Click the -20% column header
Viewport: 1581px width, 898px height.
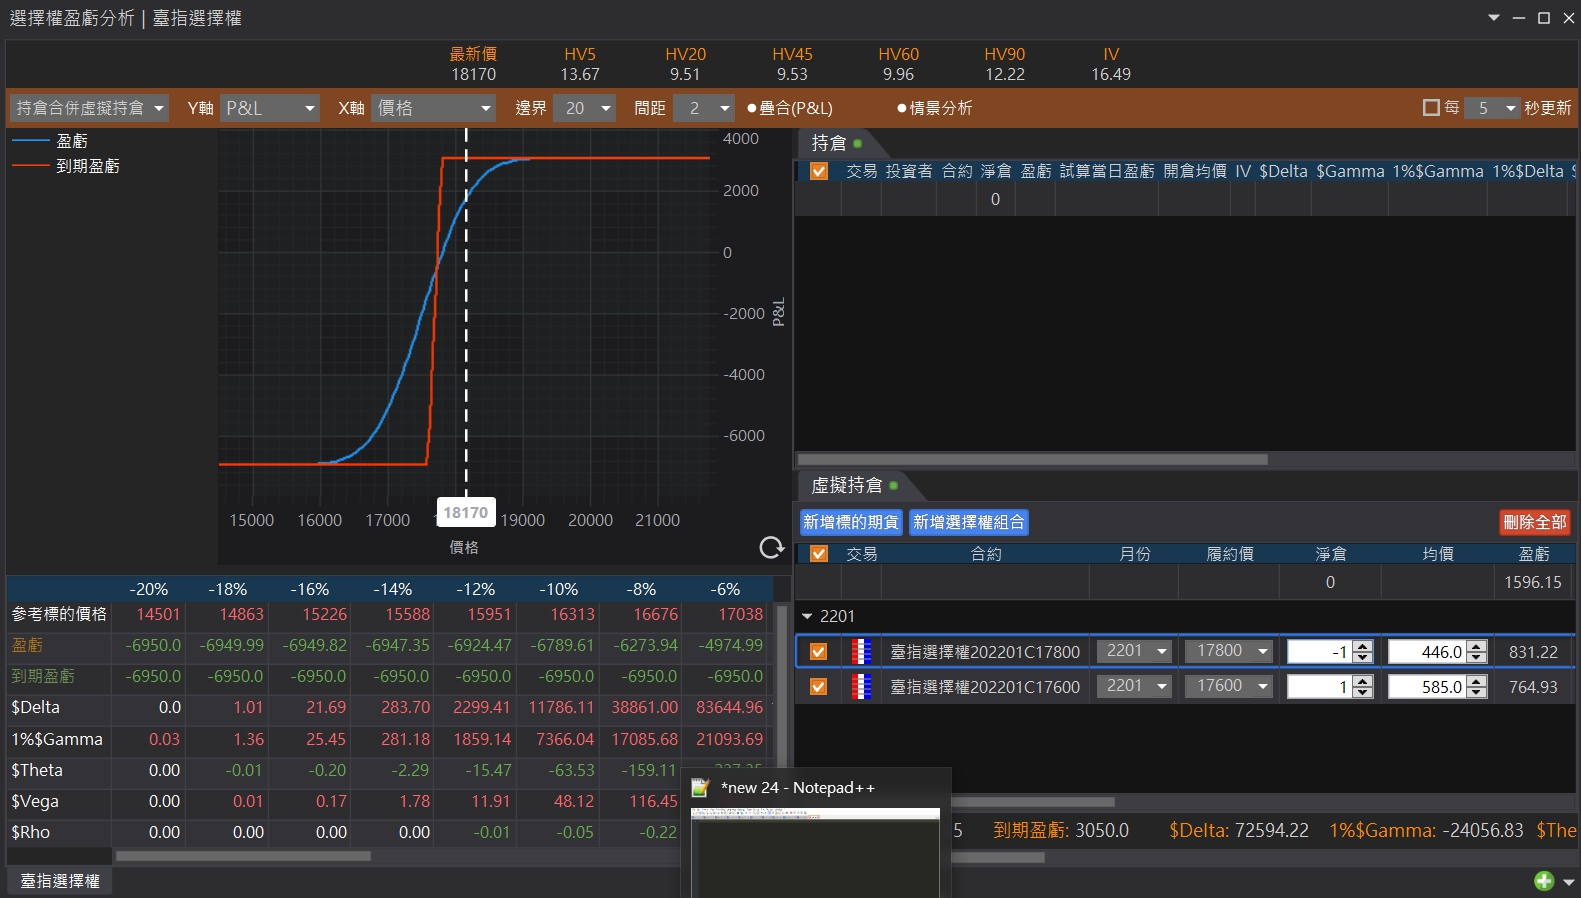[149, 589]
